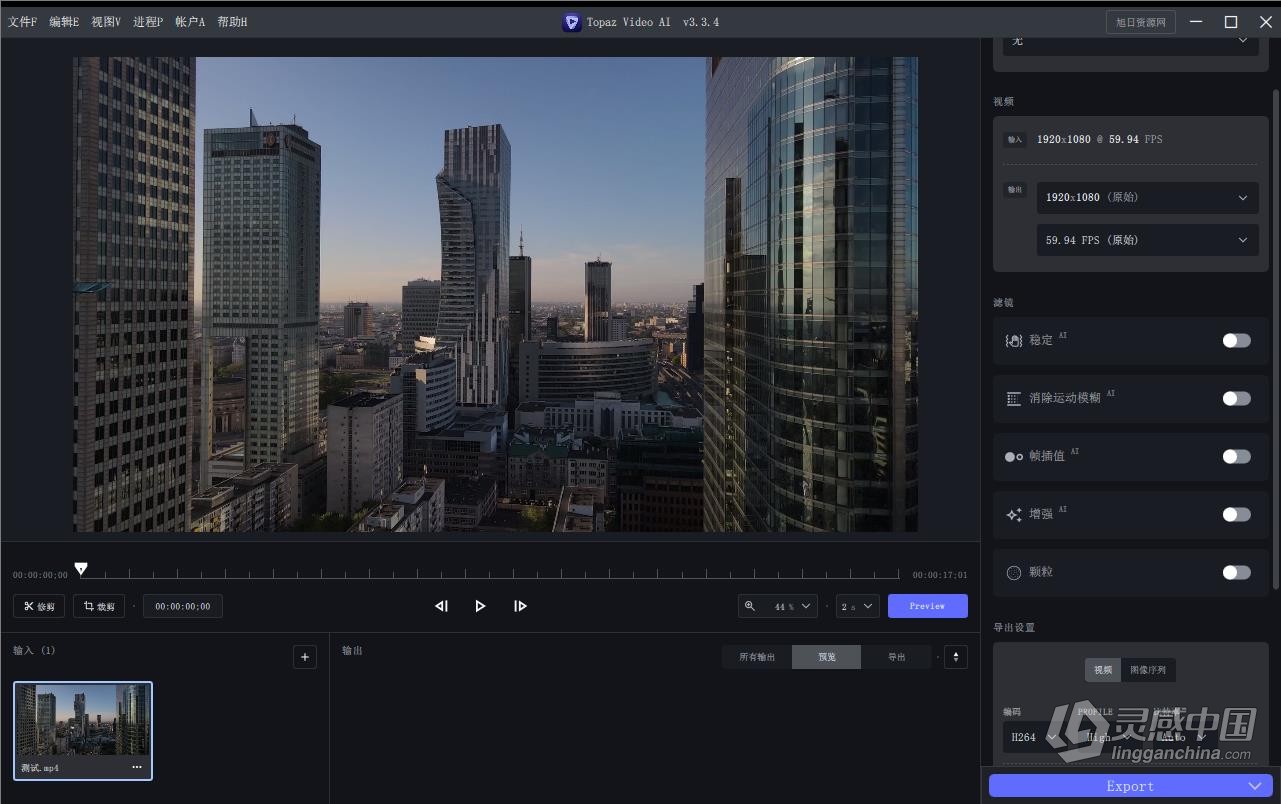Viewport: 1281px width, 804px height.
Task: Toggle the 颗粒 grain switch
Action: click(x=1236, y=572)
